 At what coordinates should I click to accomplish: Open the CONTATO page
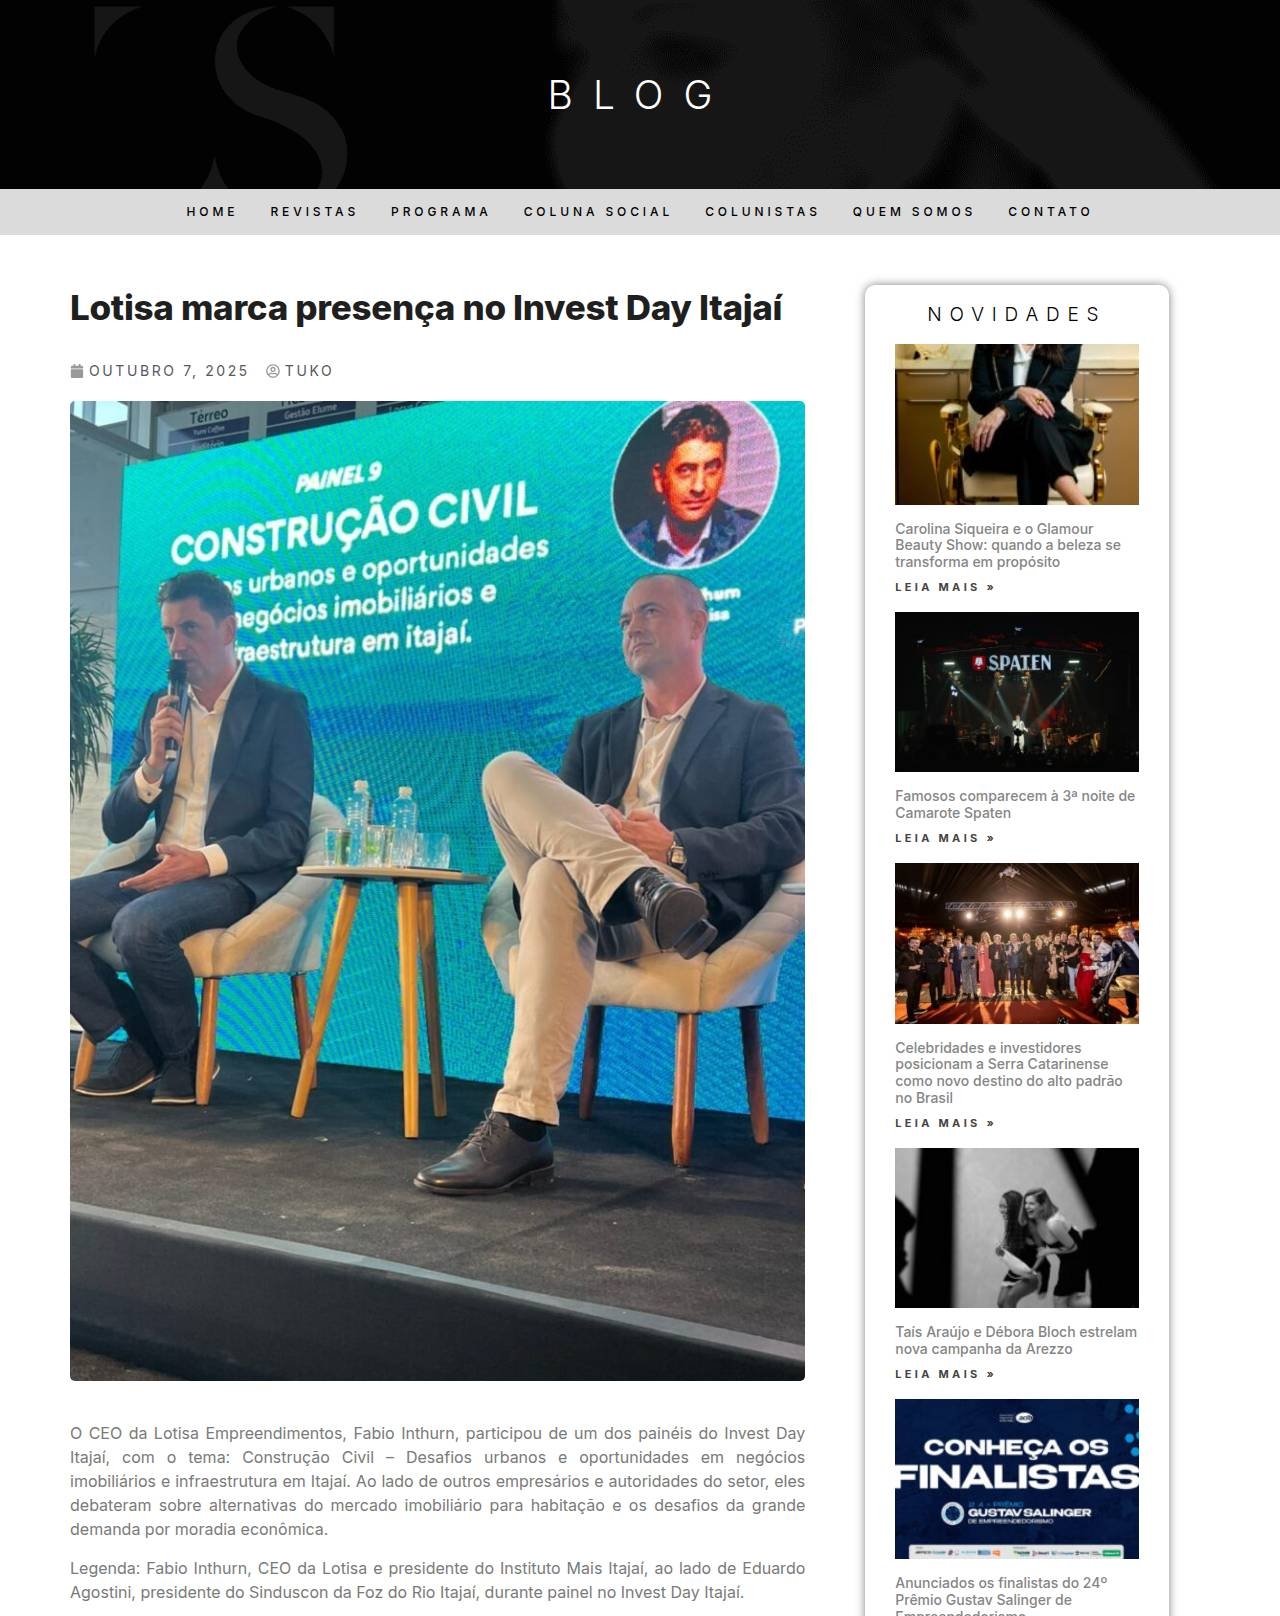pos(1049,212)
